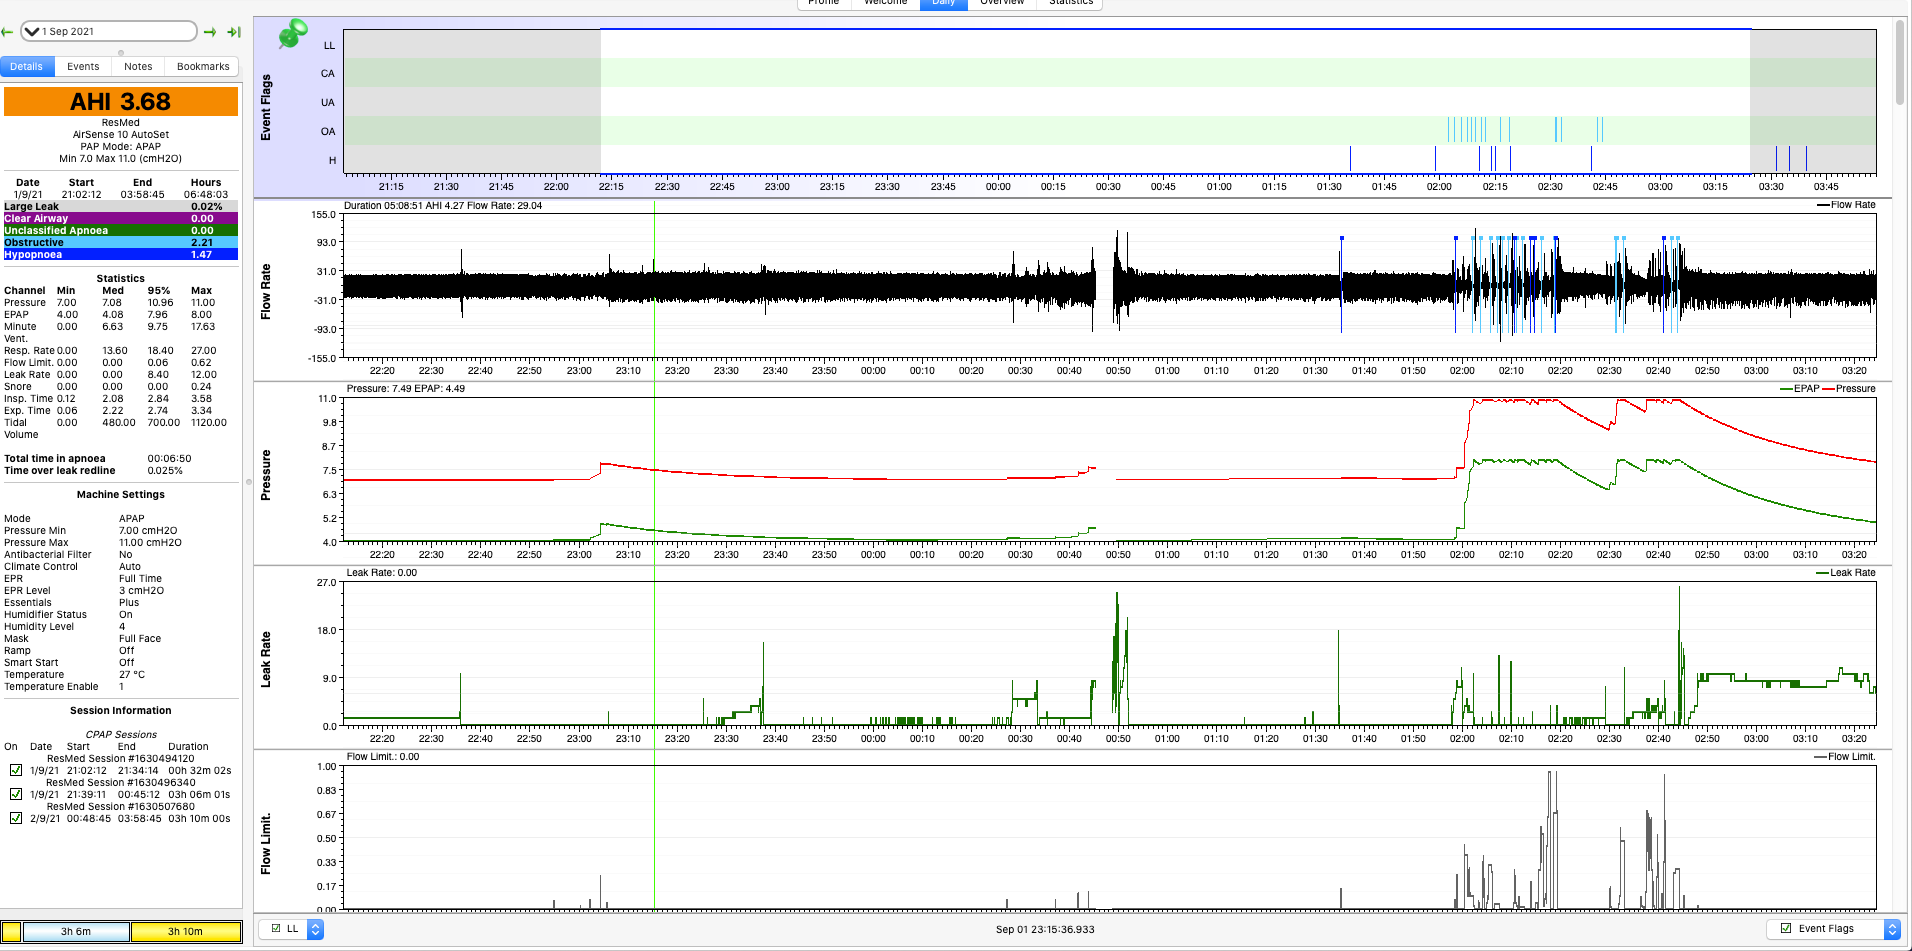Click the H row label in Event Flags

click(x=333, y=161)
